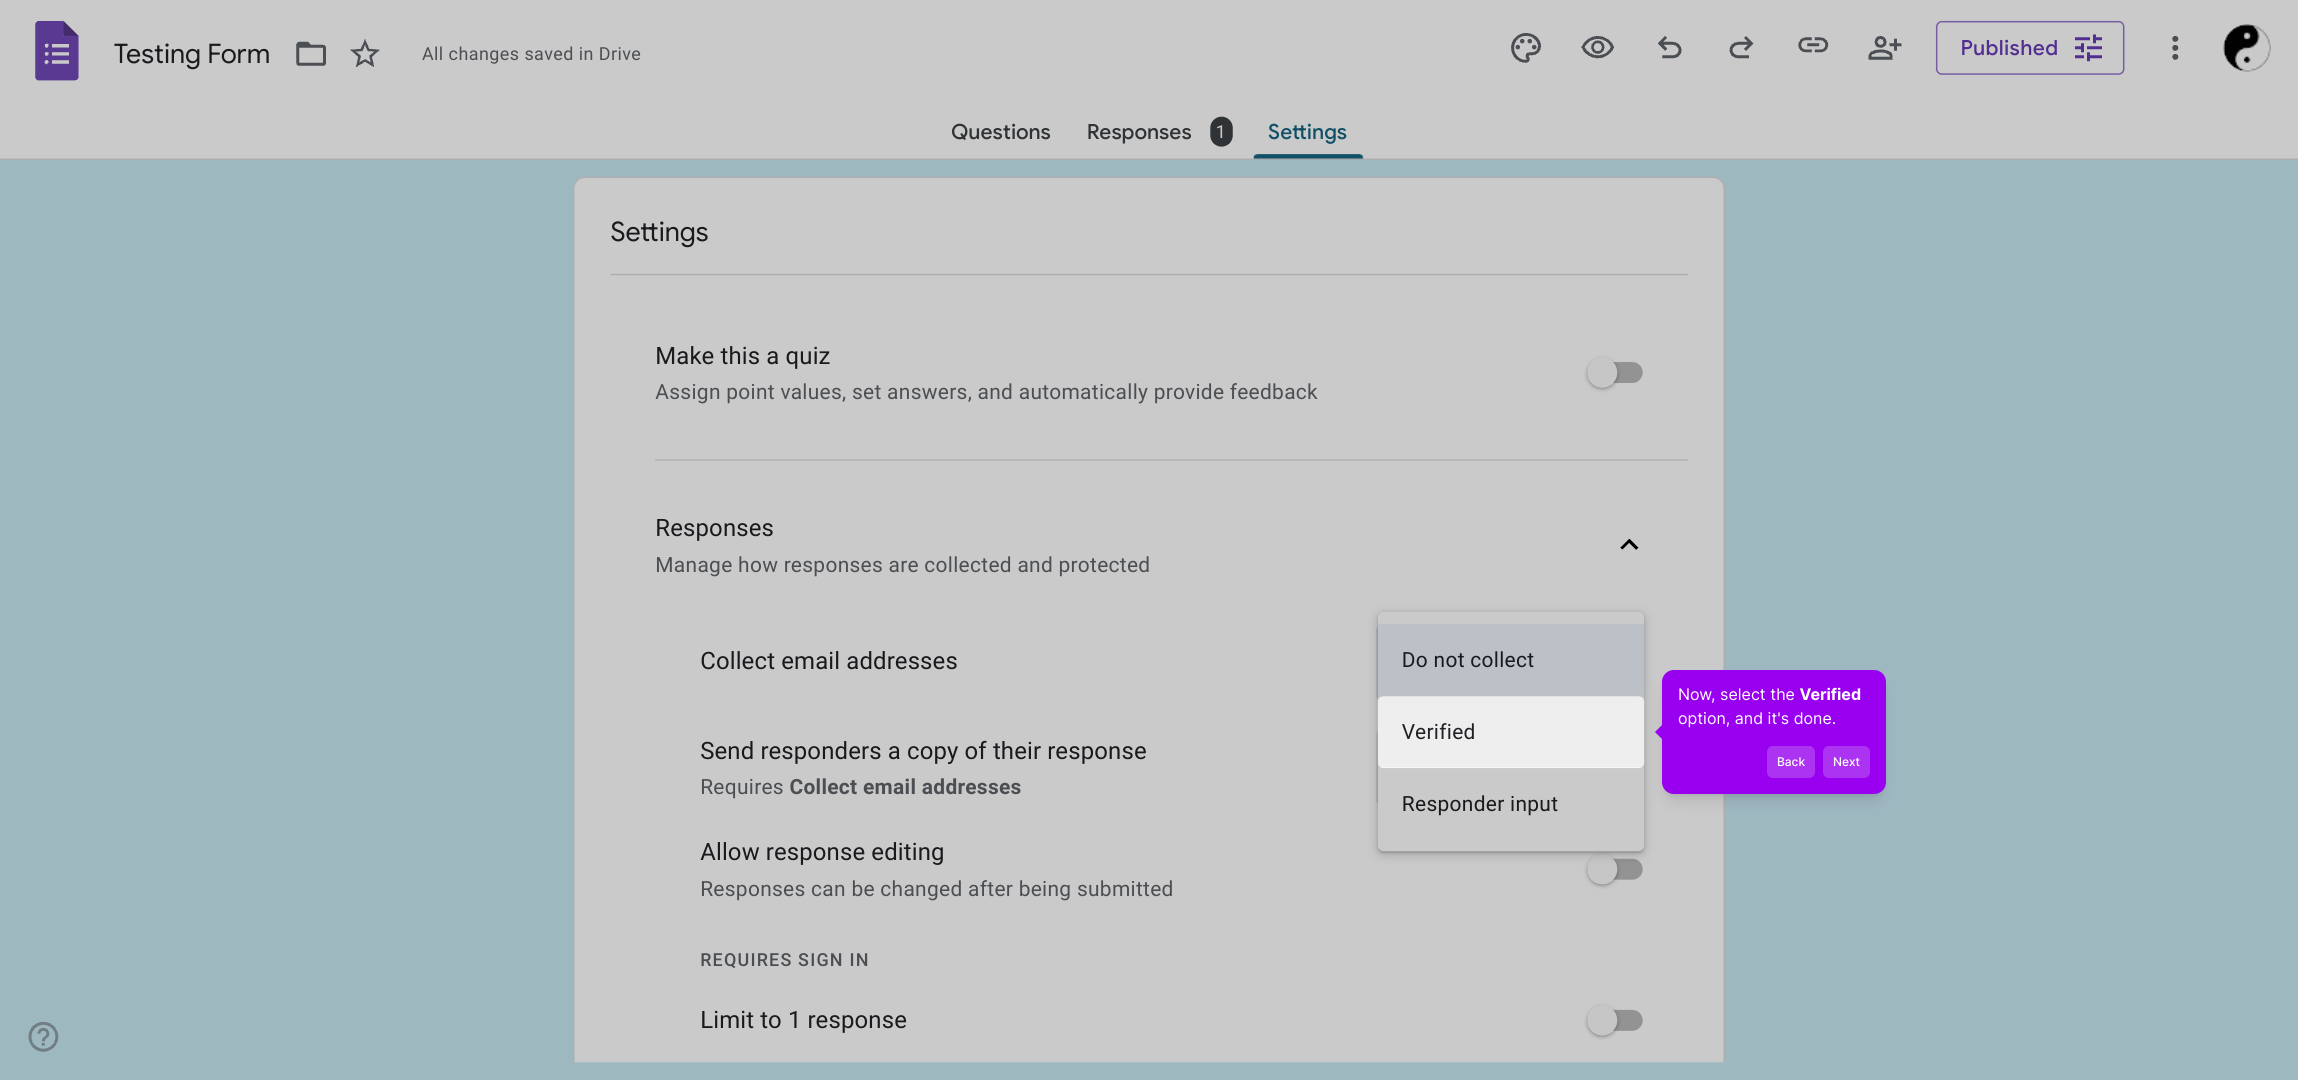
Task: Click the redo arrow icon
Action: (1741, 48)
